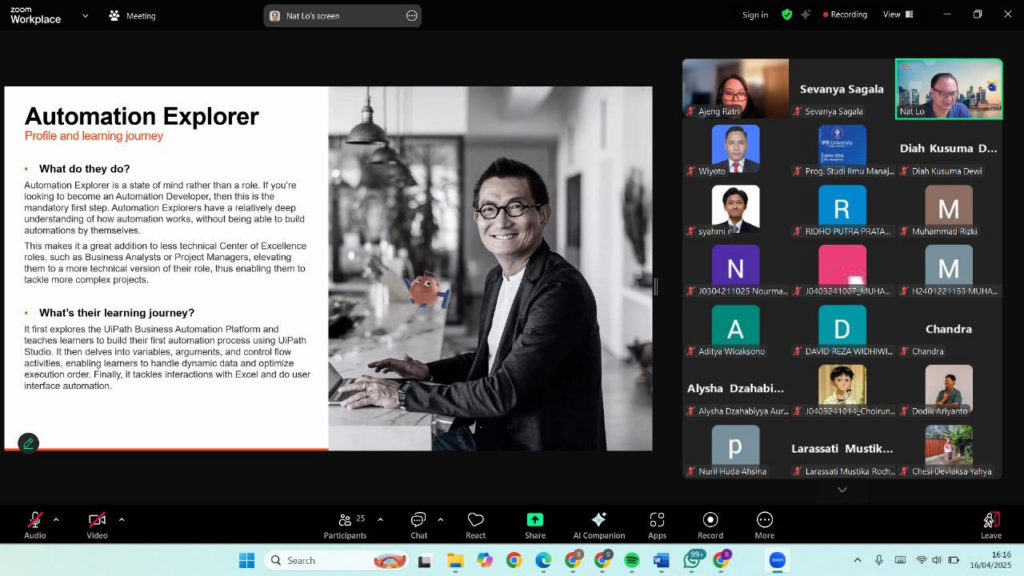Screen dimensions: 1024x576
Task: Open options ellipsis for Nat Lo's screen
Action: (411, 16)
